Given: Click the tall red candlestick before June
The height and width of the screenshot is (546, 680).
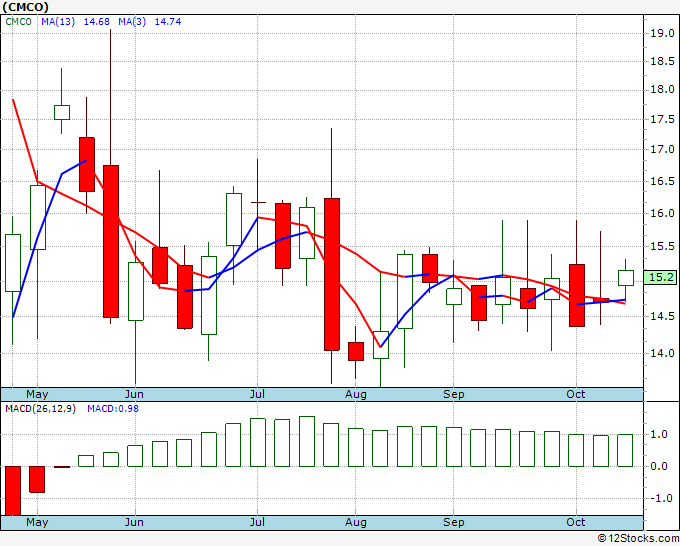Looking at the screenshot, I should [111, 241].
